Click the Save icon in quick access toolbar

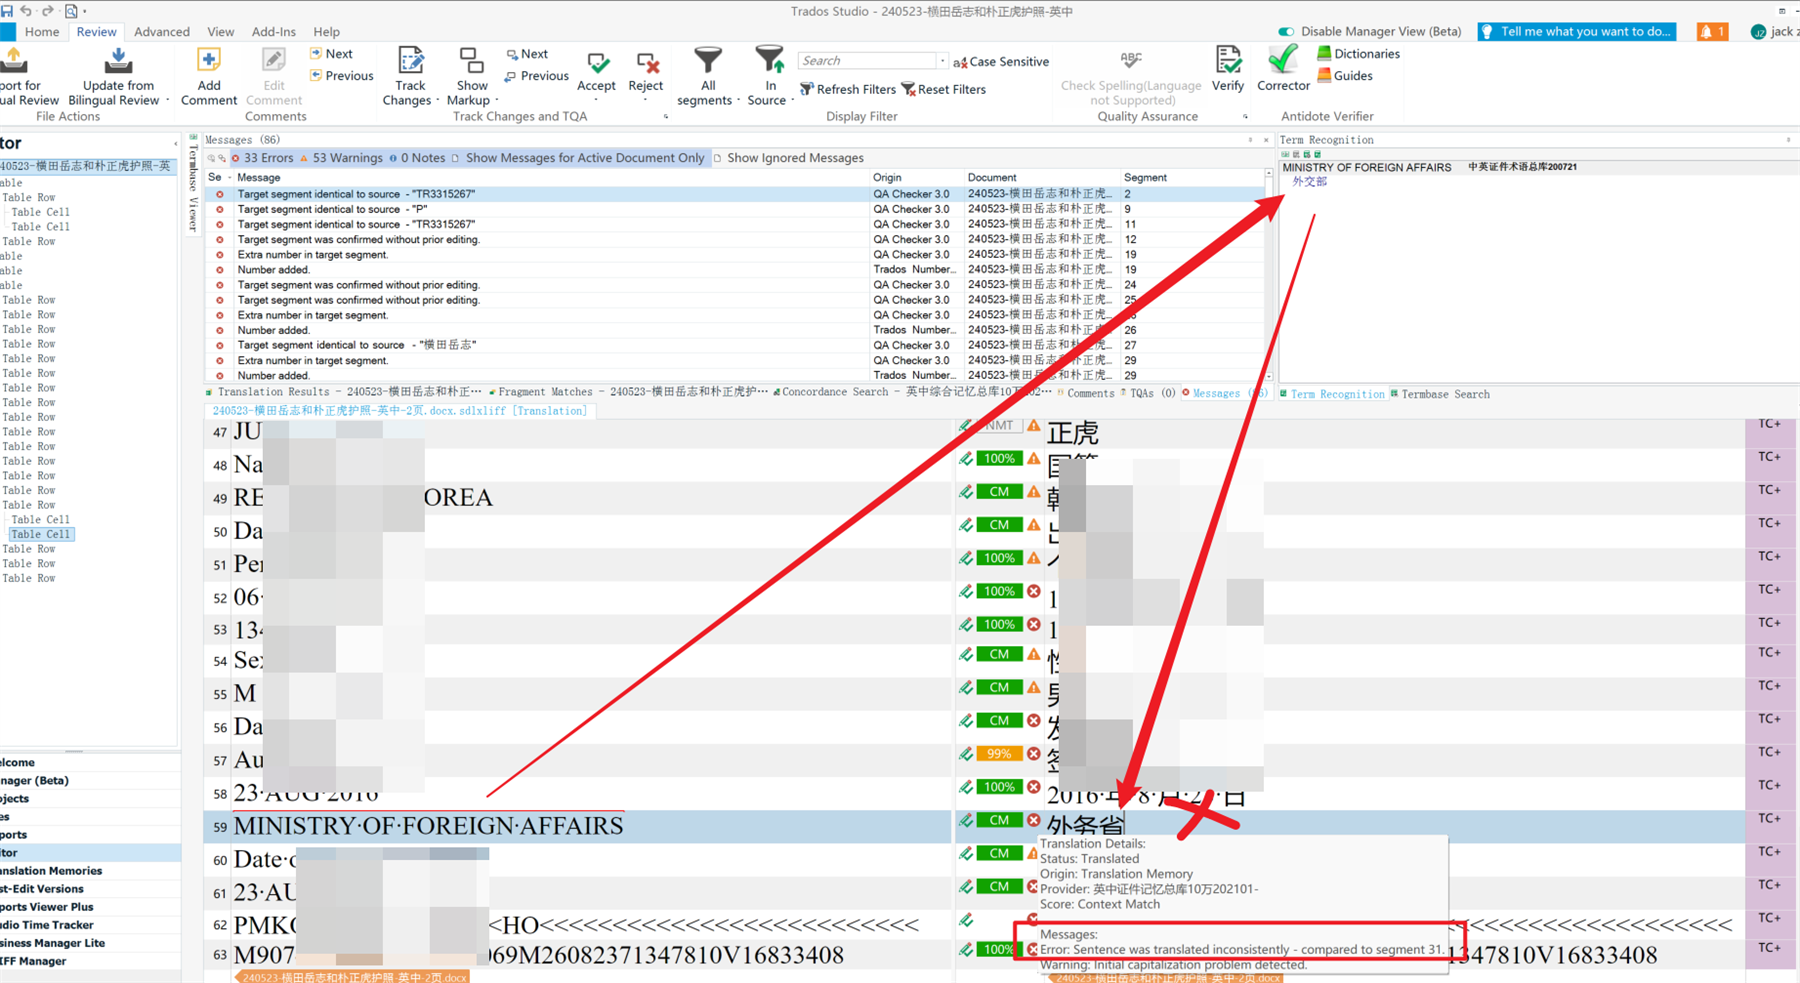coord(7,11)
